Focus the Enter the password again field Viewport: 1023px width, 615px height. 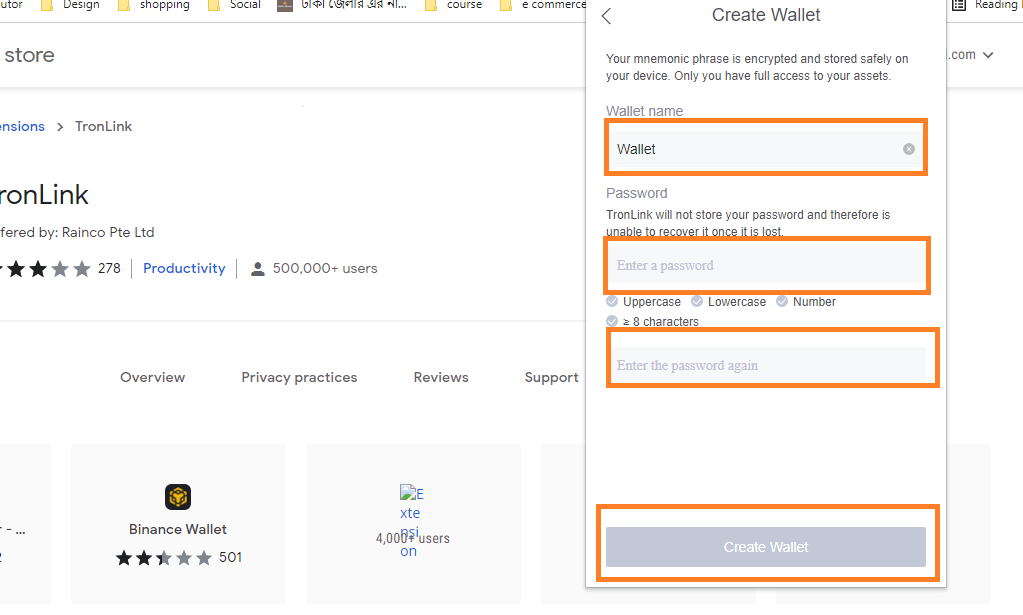coord(765,365)
